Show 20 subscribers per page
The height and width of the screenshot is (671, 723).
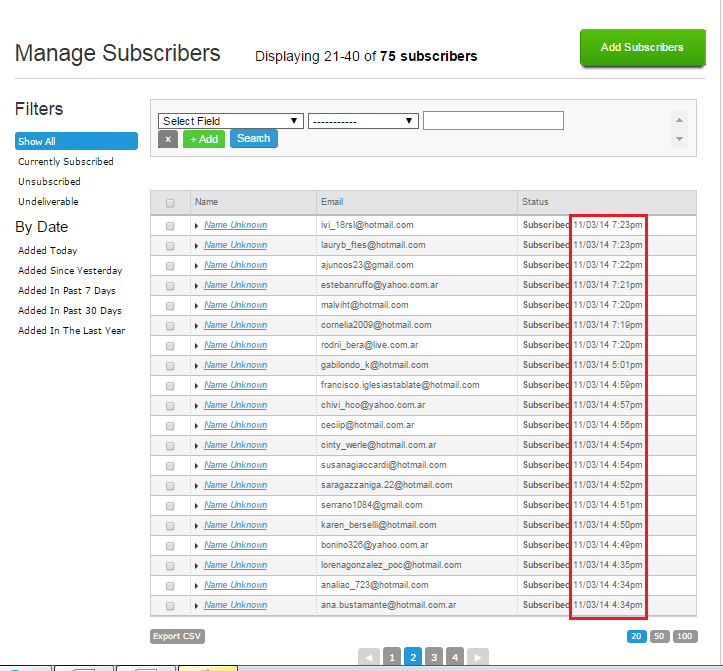pyautogui.click(x=636, y=636)
